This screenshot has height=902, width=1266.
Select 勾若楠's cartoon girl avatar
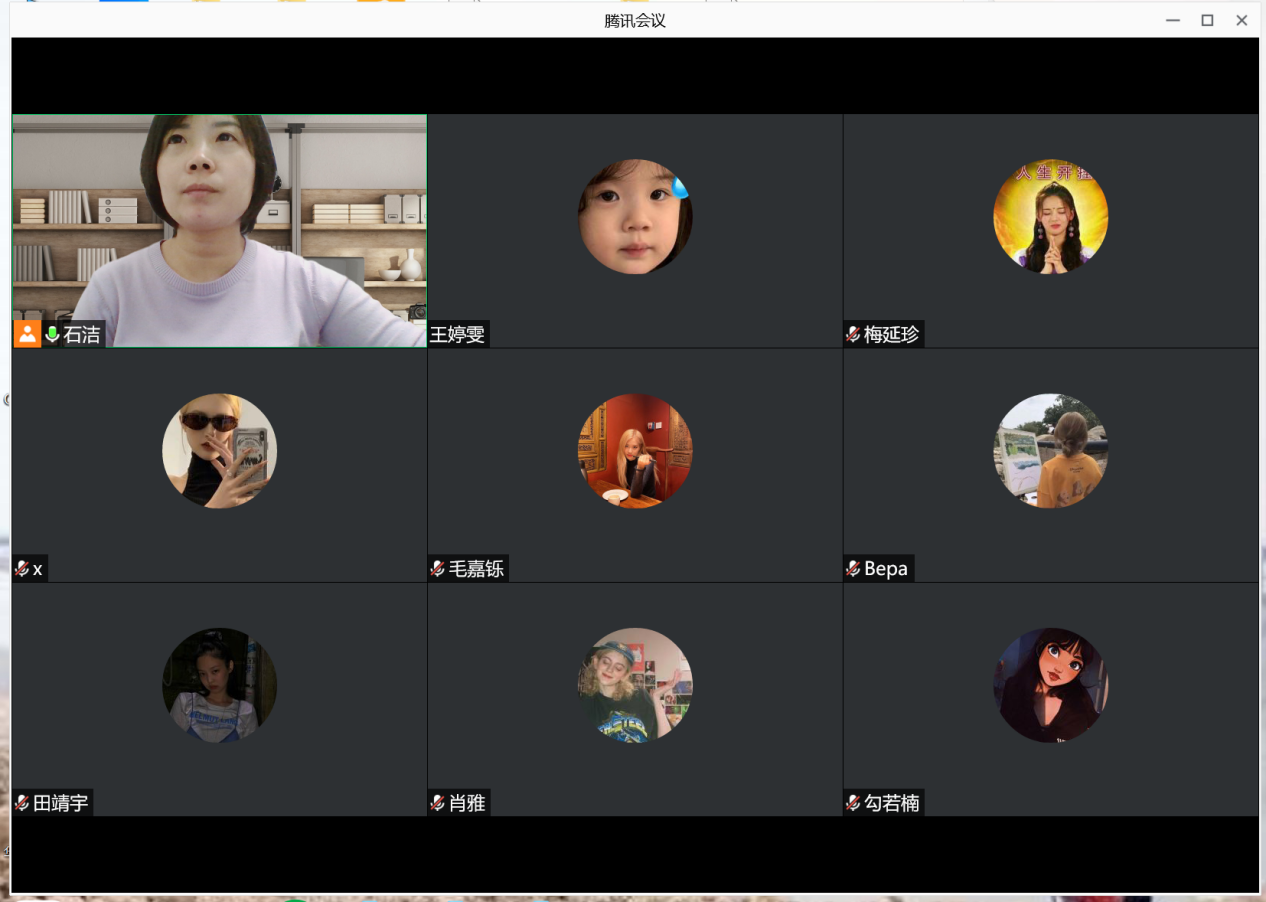point(1050,685)
